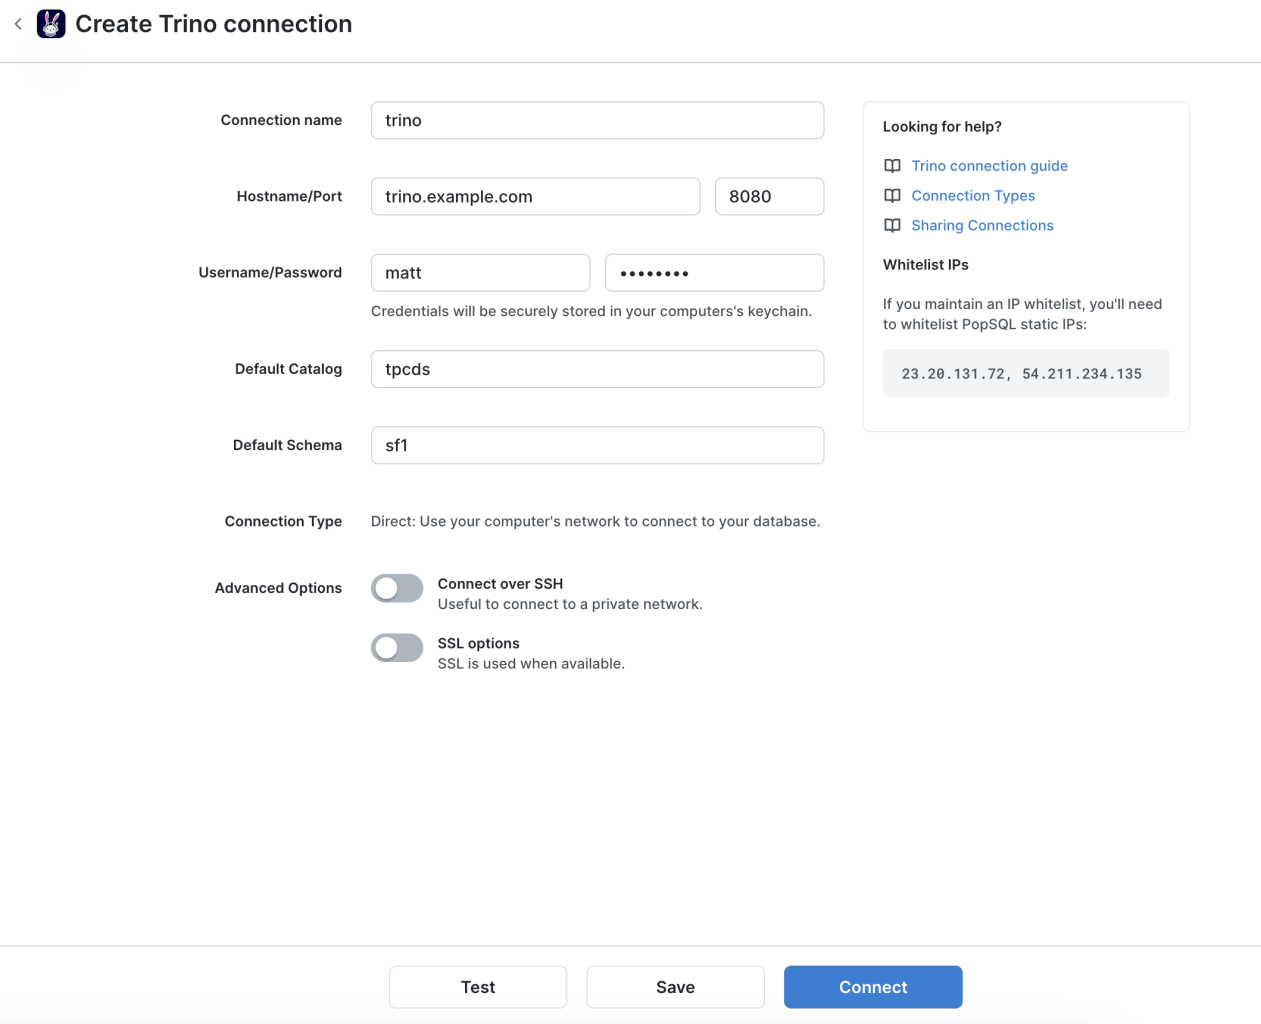
Task: Click book icon beside Connection Types
Action: [x=892, y=196]
